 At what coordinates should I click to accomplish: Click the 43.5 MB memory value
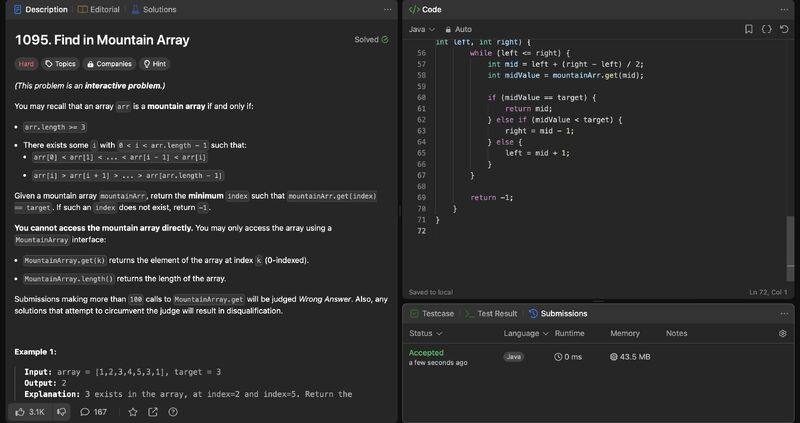pyautogui.click(x=630, y=357)
